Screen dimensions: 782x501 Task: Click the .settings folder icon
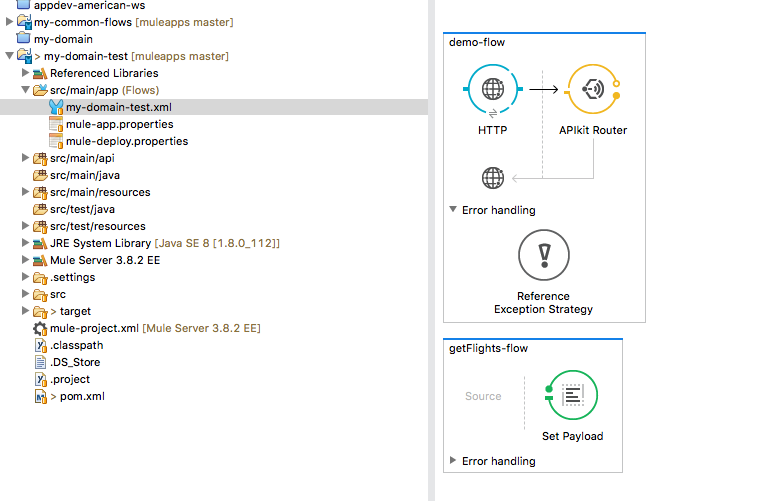[40, 278]
